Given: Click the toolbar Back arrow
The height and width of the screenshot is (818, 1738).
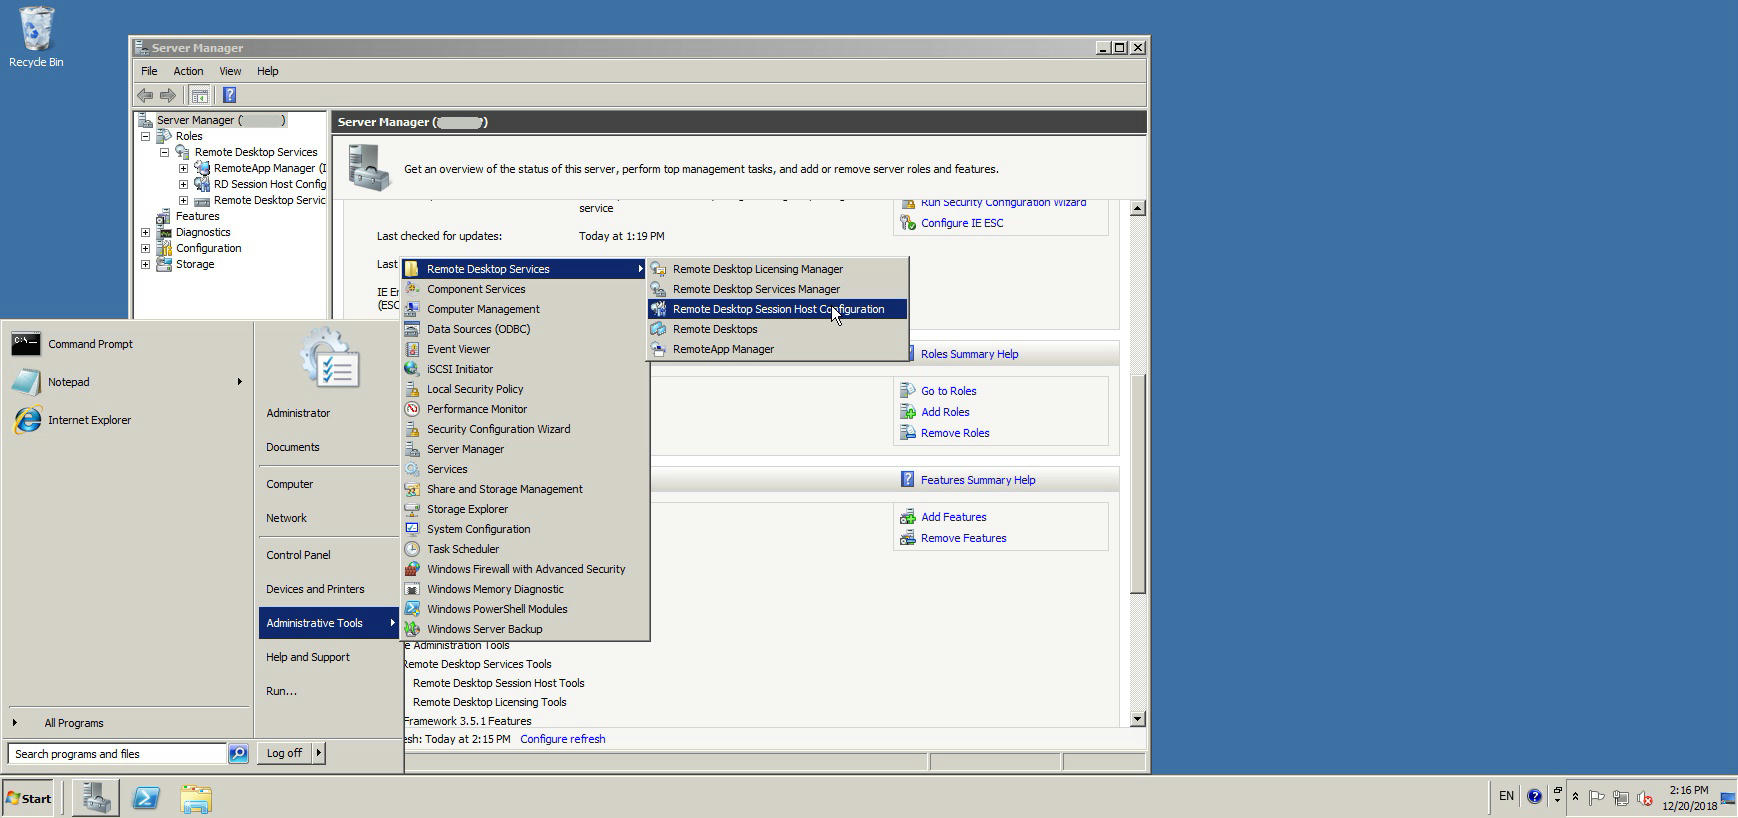Looking at the screenshot, I should point(145,95).
